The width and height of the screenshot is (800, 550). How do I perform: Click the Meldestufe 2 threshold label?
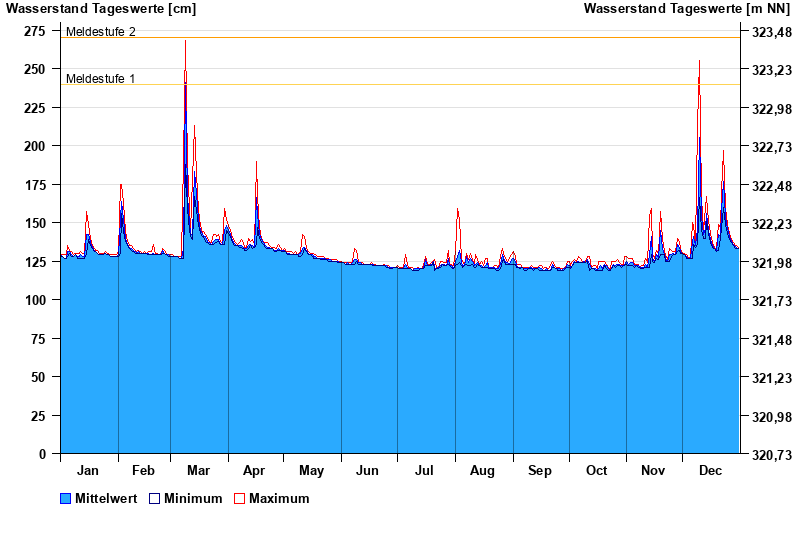pyautogui.click(x=100, y=32)
